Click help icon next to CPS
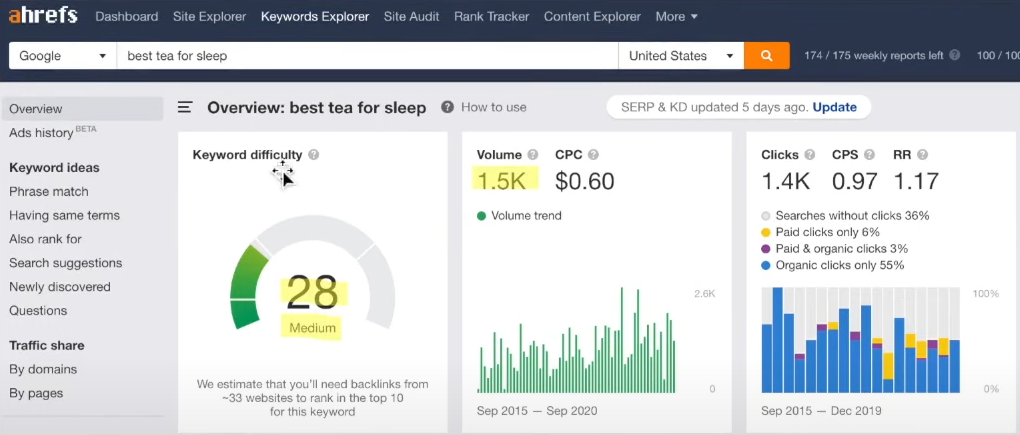Image resolution: width=1020 pixels, height=435 pixels. pos(869,155)
